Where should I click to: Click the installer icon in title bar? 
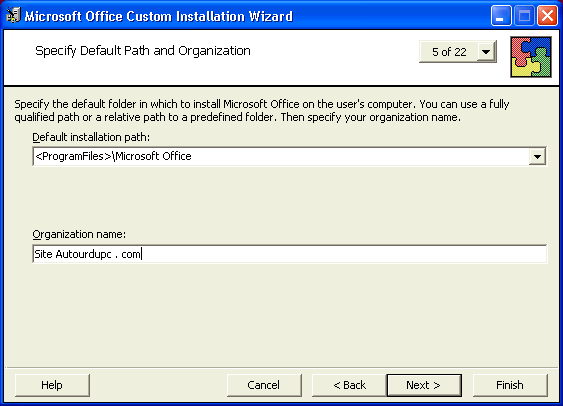pyautogui.click(x=13, y=15)
